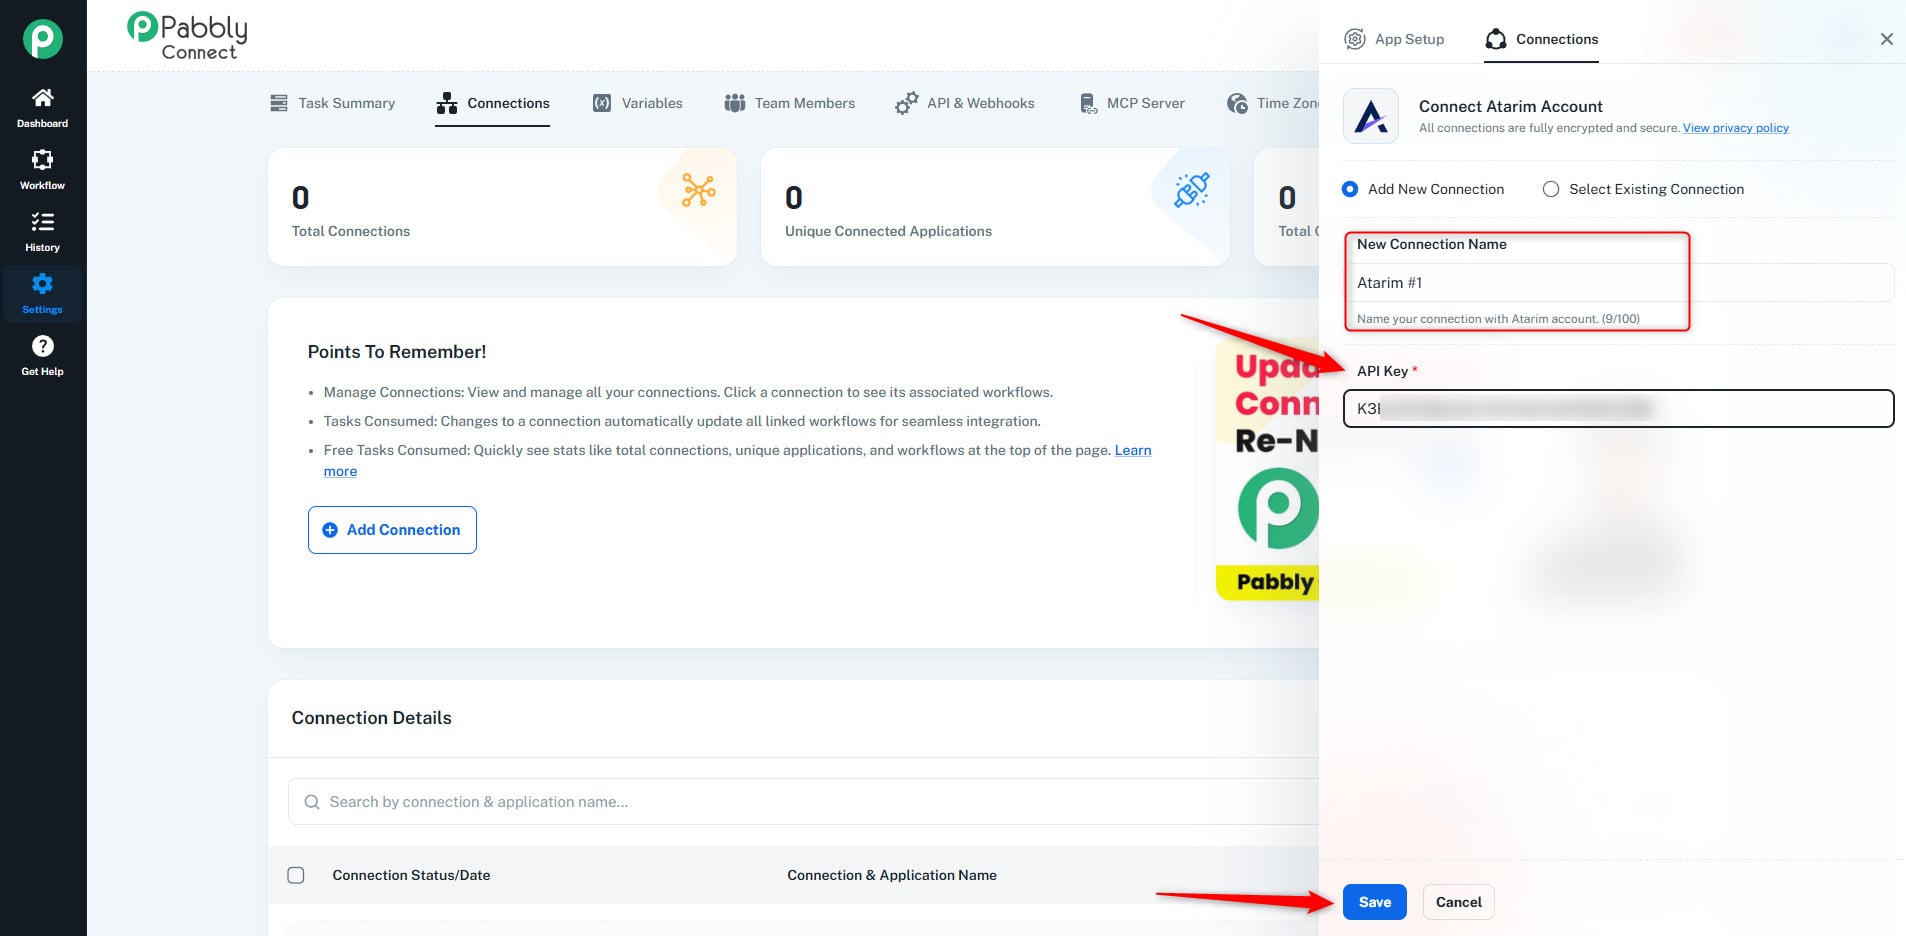Switch to the App Setup tab
This screenshot has width=1906, height=936.
point(1394,39)
